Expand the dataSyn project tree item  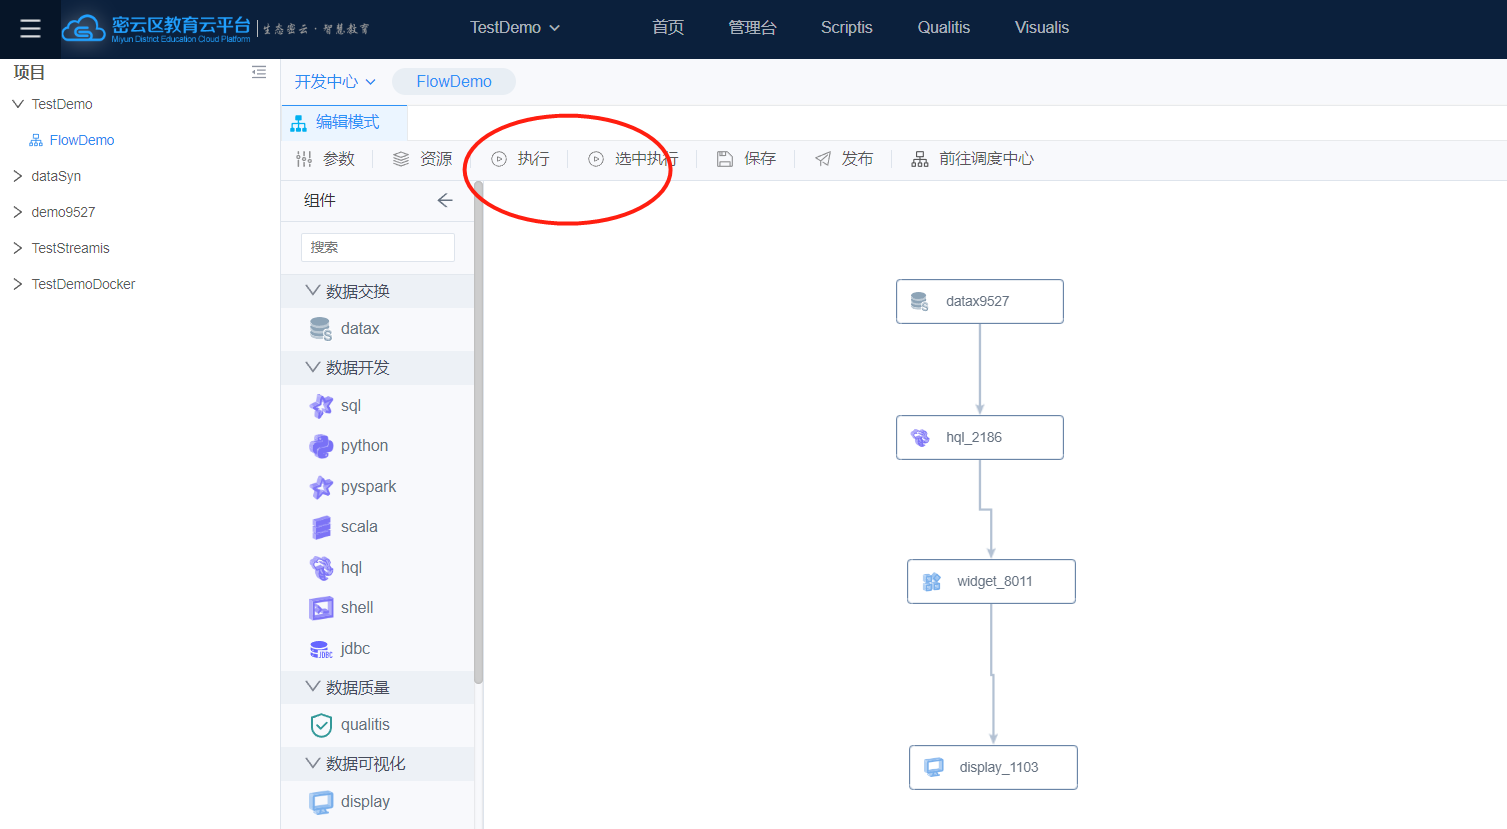coord(17,176)
